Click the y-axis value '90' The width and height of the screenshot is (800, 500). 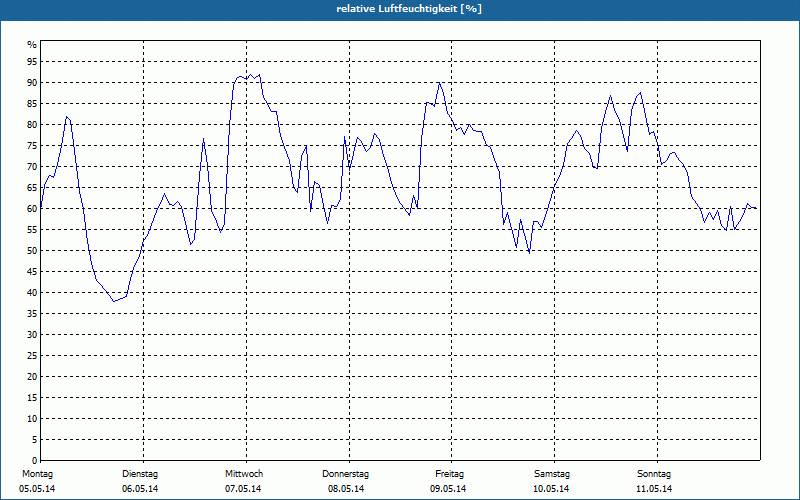(32, 83)
